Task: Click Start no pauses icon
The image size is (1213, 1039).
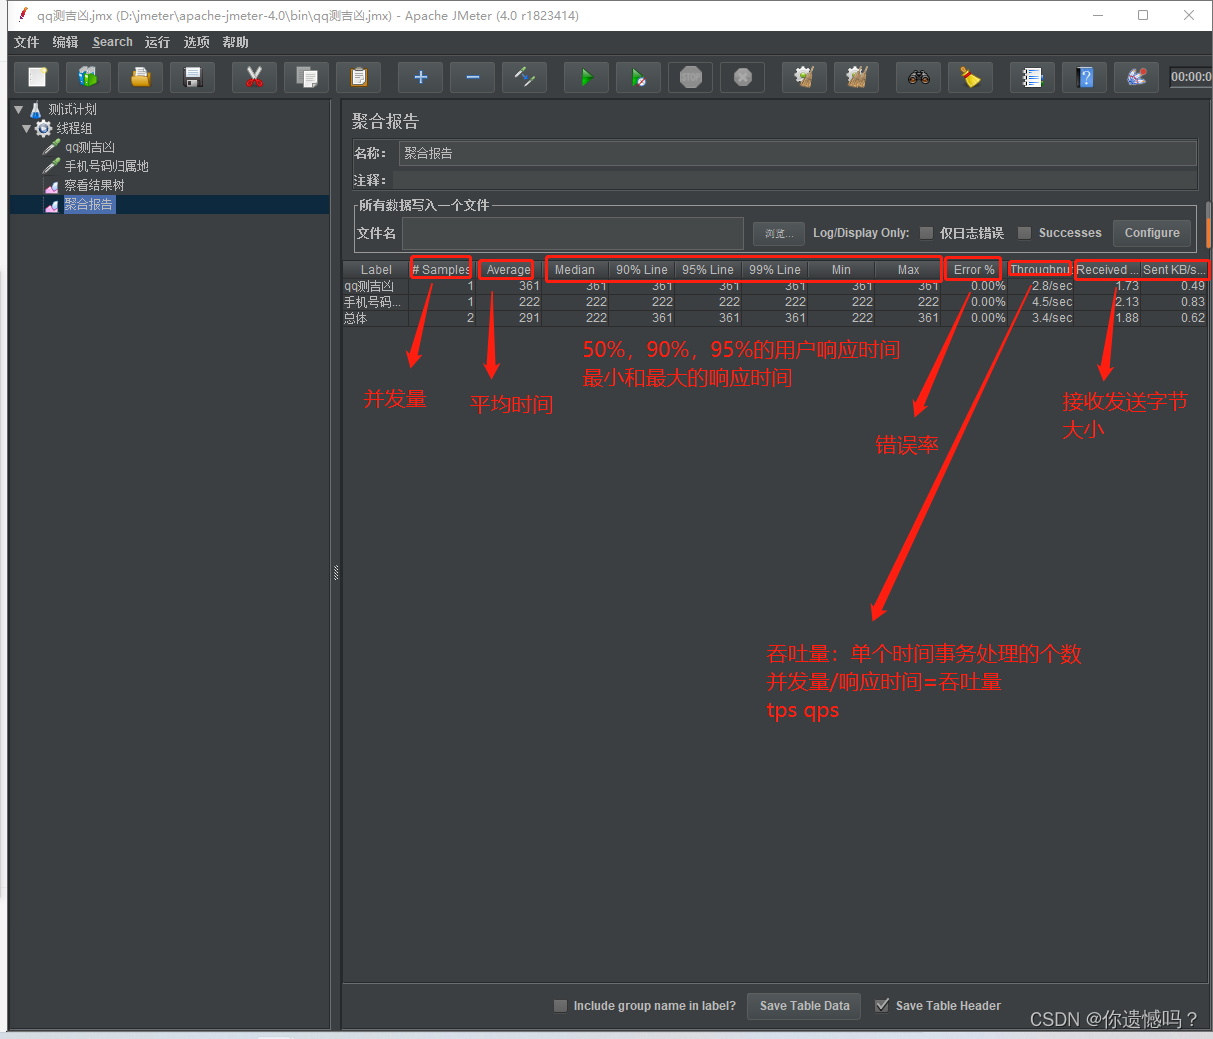Action: click(639, 77)
